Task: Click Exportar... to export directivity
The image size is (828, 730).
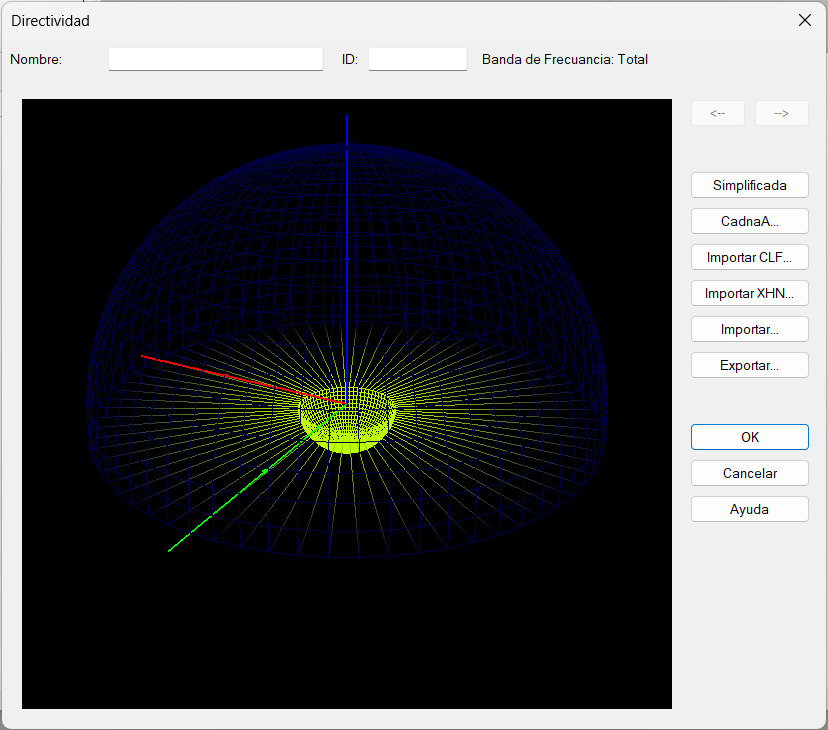Action: 749,365
